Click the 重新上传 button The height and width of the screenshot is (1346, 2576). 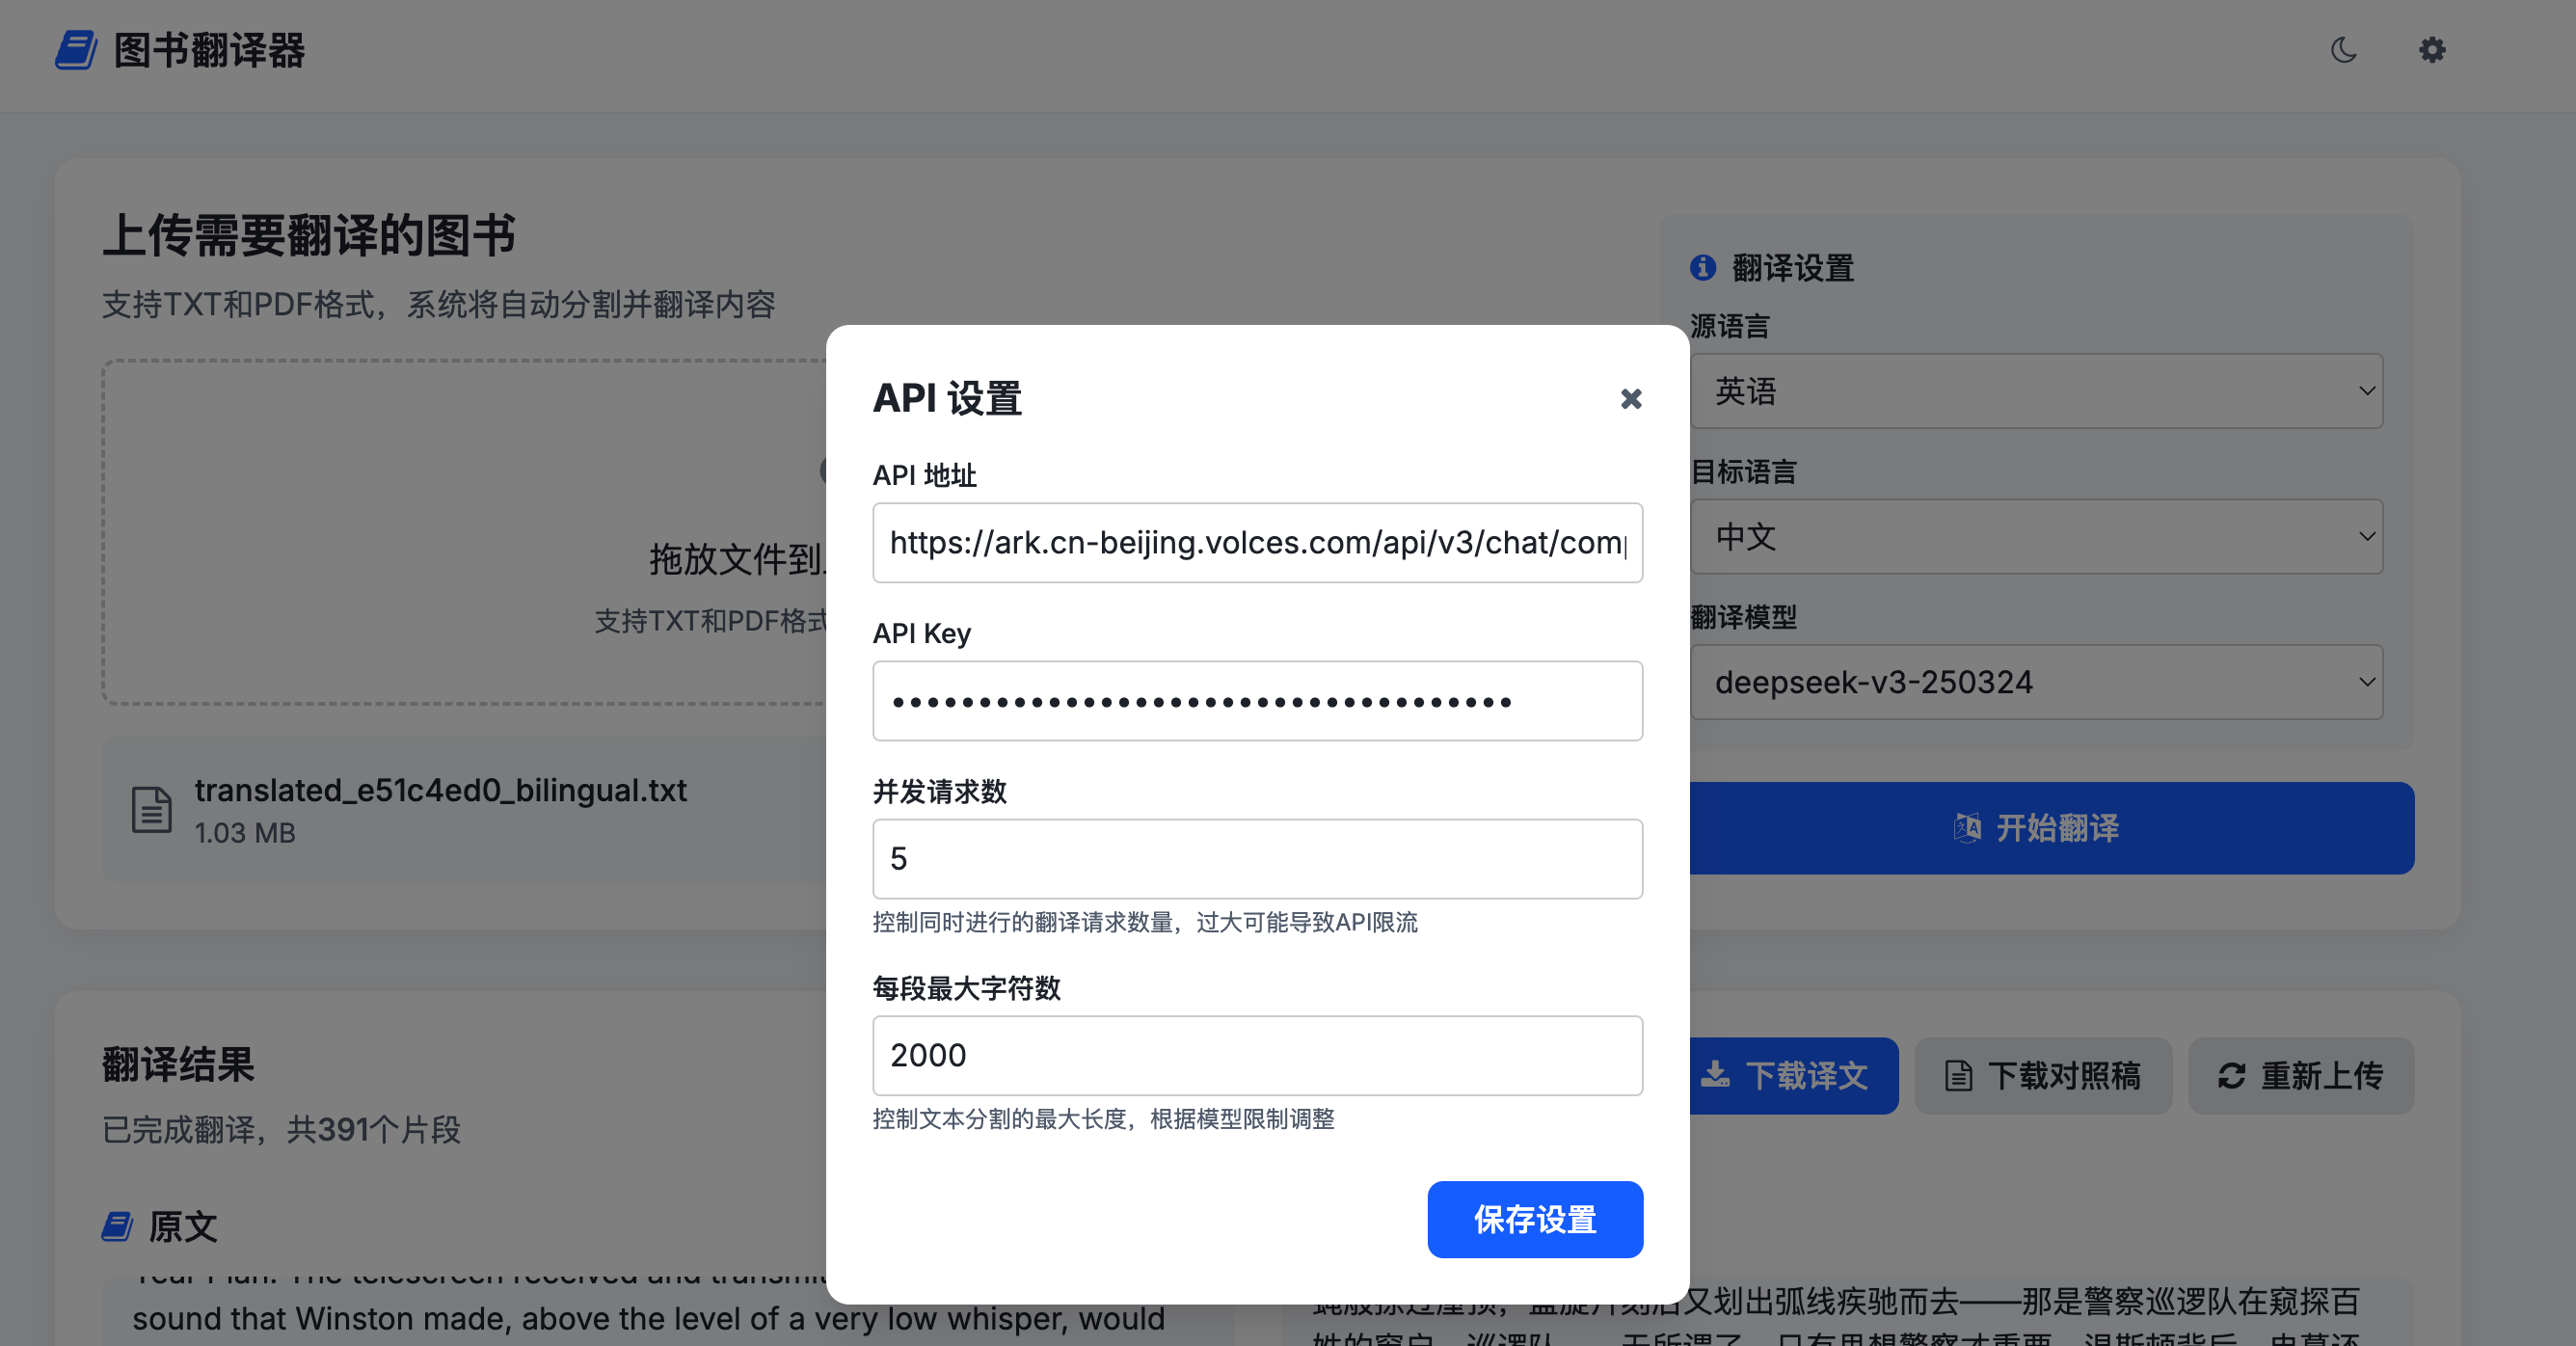click(x=2301, y=1076)
